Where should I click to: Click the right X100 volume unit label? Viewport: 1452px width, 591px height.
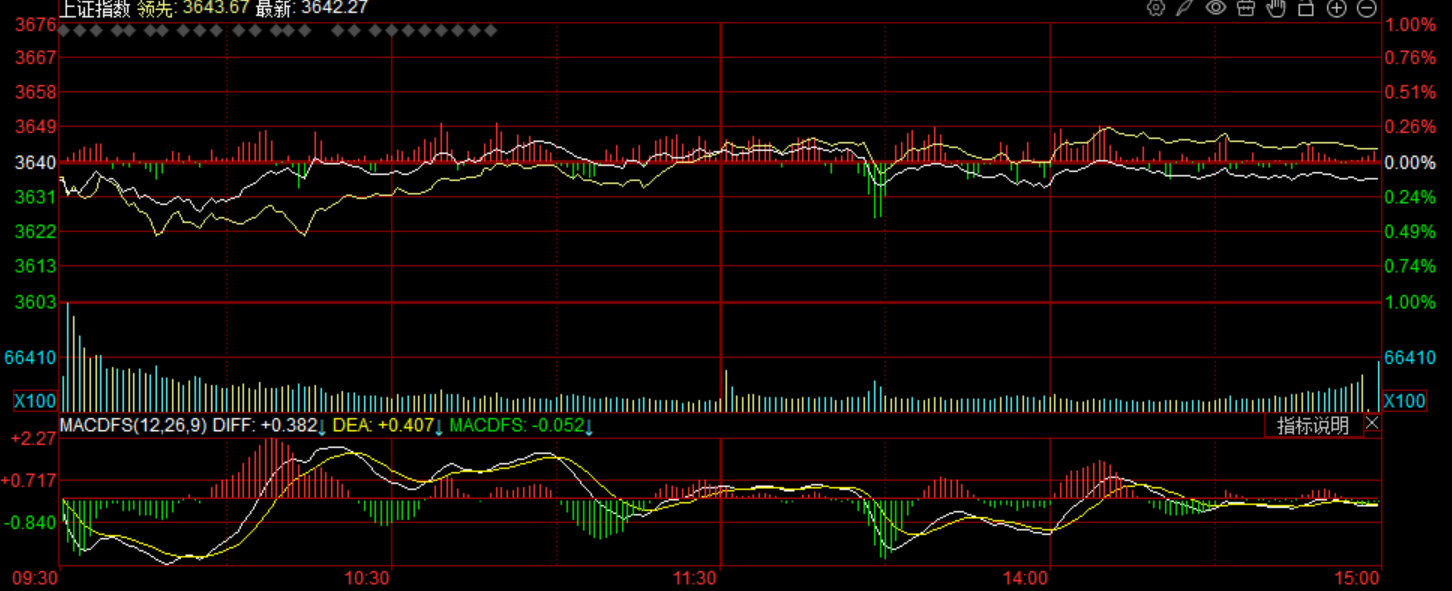click(1404, 401)
